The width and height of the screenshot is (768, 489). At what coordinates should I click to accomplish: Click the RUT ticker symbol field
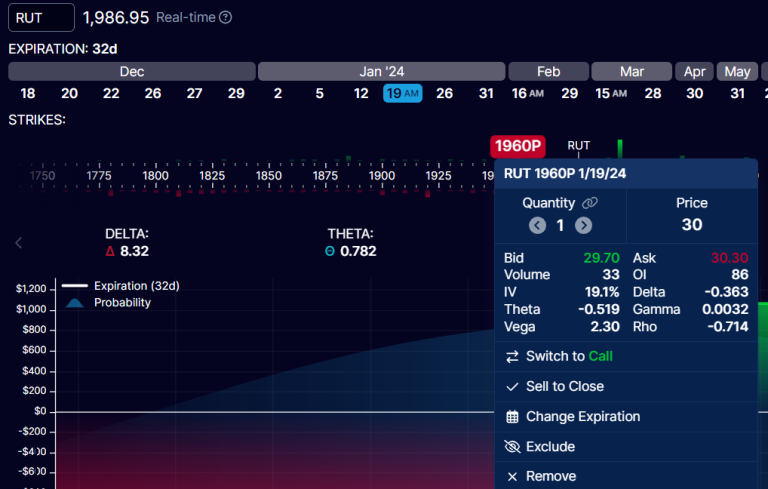[41, 17]
